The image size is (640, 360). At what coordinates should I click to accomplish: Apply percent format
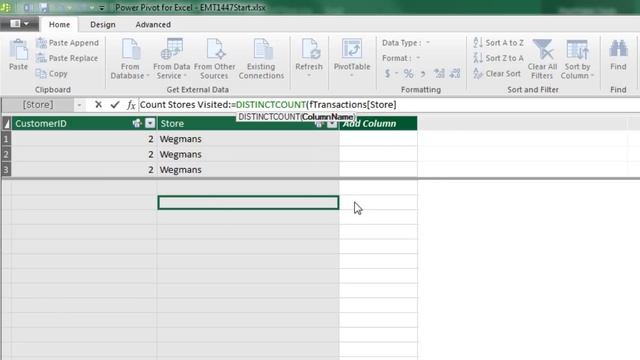(x=409, y=74)
